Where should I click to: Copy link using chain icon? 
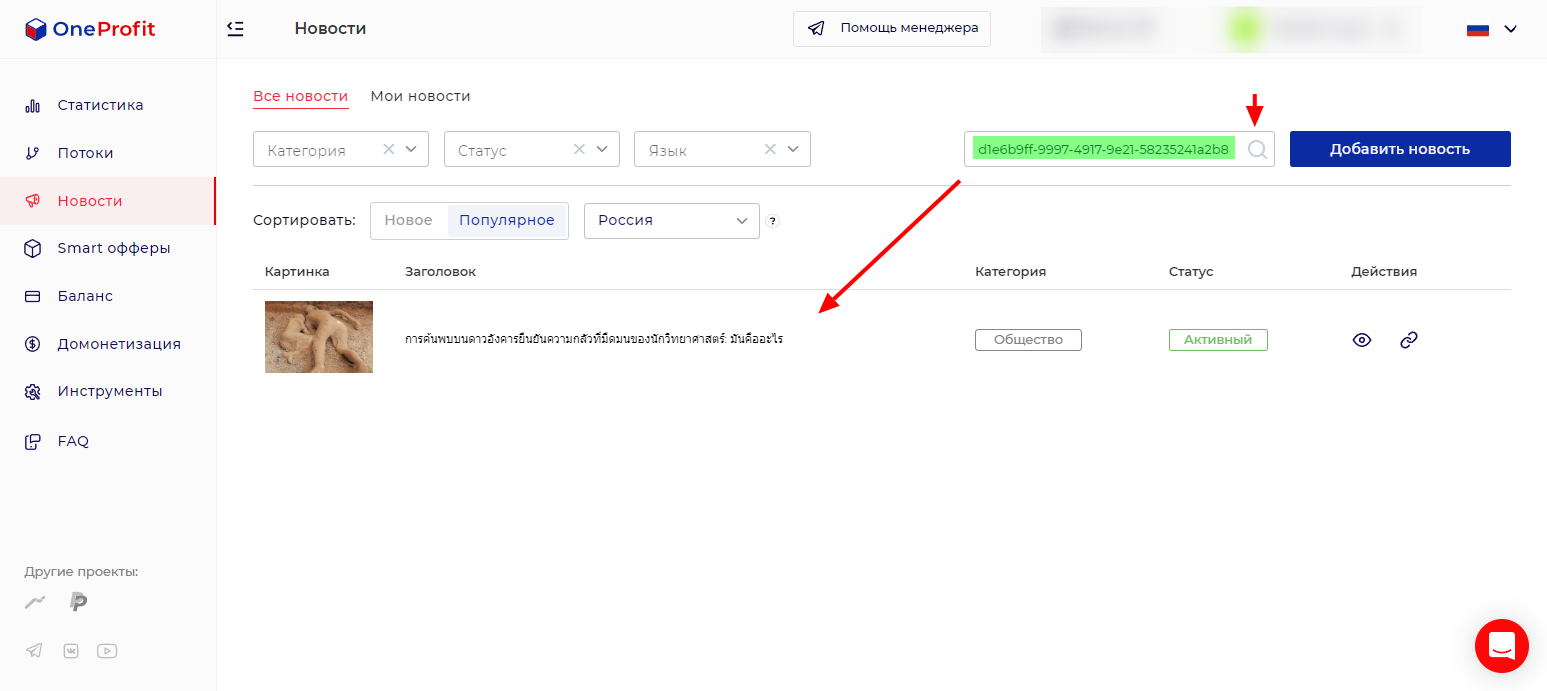tap(1408, 340)
